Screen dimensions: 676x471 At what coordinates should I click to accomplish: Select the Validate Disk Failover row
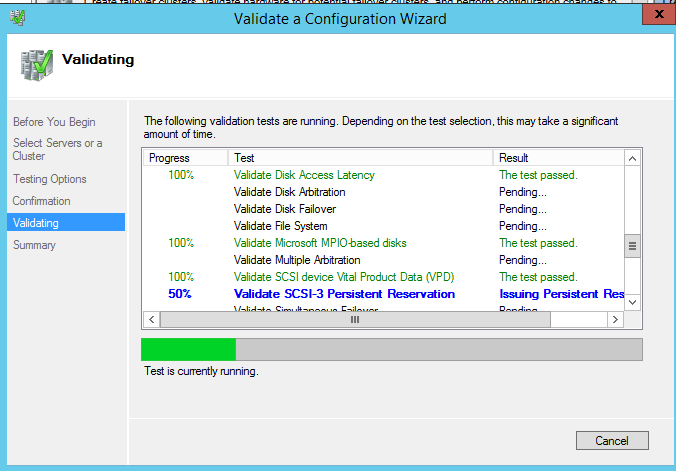pyautogui.click(x=384, y=209)
